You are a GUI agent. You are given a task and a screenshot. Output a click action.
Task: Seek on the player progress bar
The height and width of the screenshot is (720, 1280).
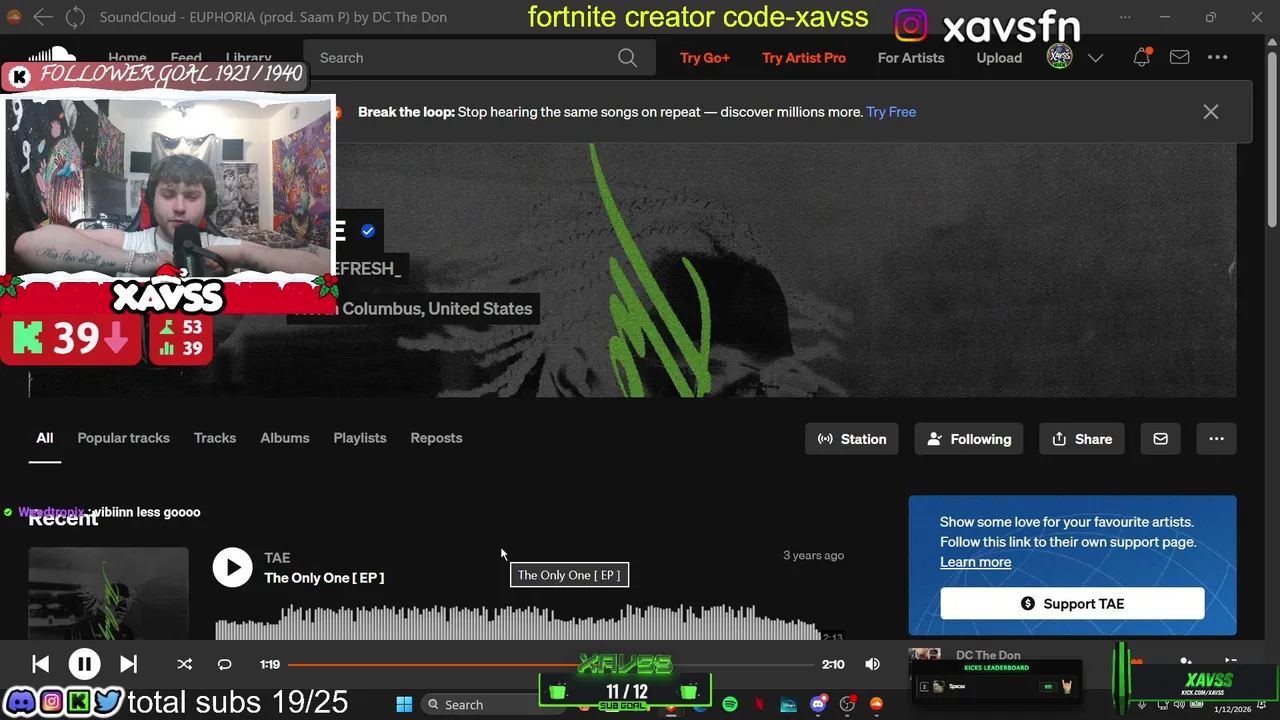(x=550, y=664)
